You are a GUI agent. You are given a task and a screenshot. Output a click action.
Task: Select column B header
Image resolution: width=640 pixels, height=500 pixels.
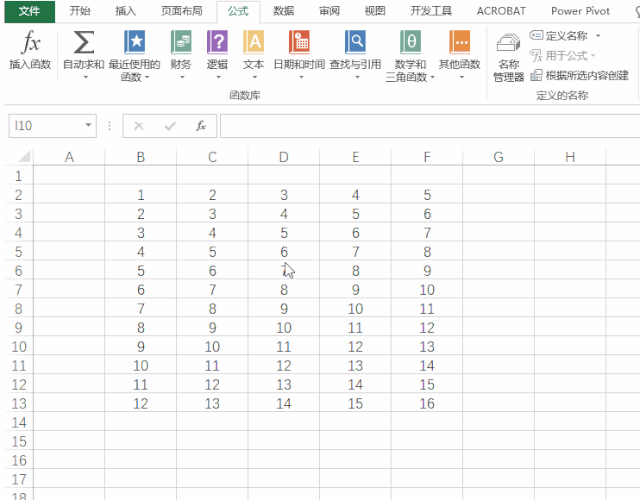(140, 157)
